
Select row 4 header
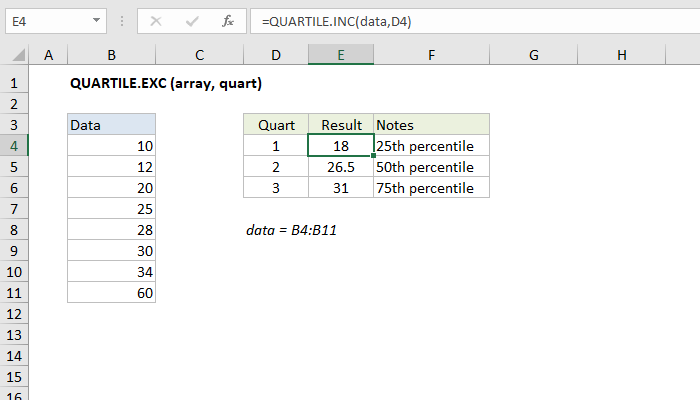[14, 146]
